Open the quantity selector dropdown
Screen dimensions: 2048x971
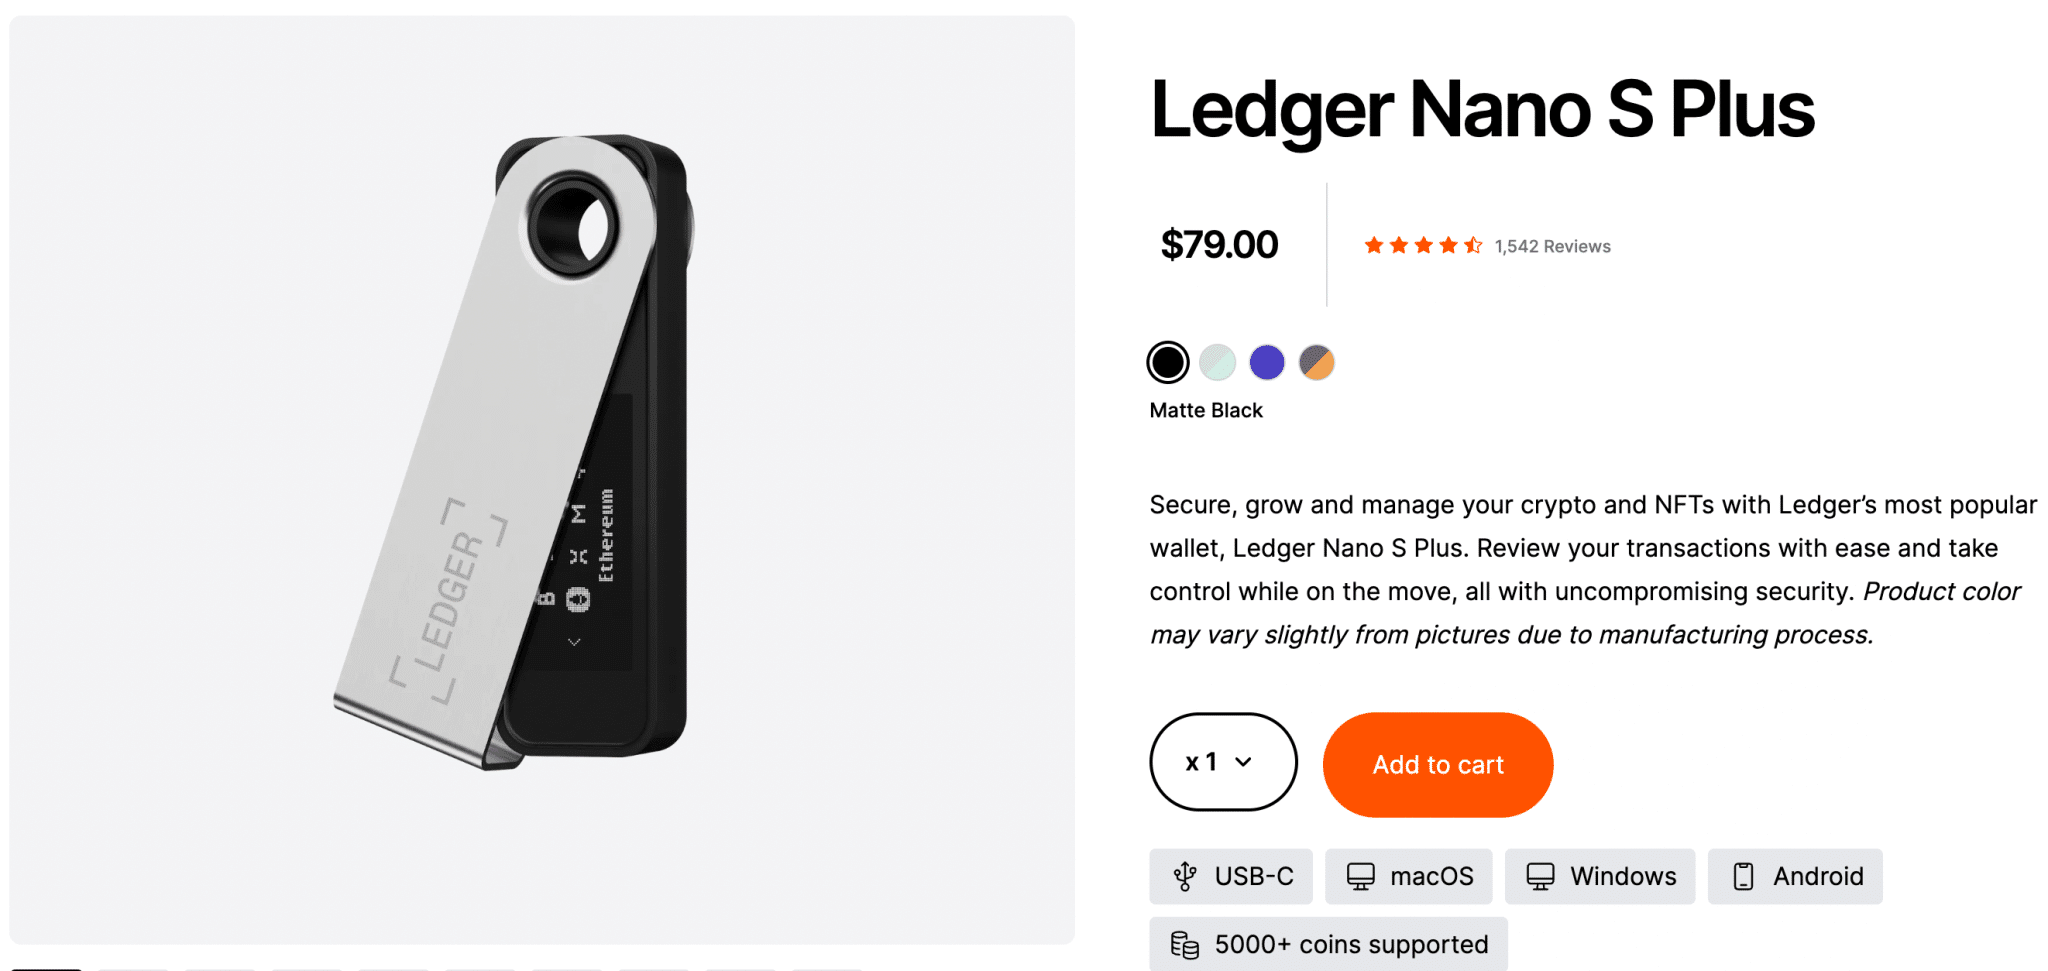(1223, 762)
